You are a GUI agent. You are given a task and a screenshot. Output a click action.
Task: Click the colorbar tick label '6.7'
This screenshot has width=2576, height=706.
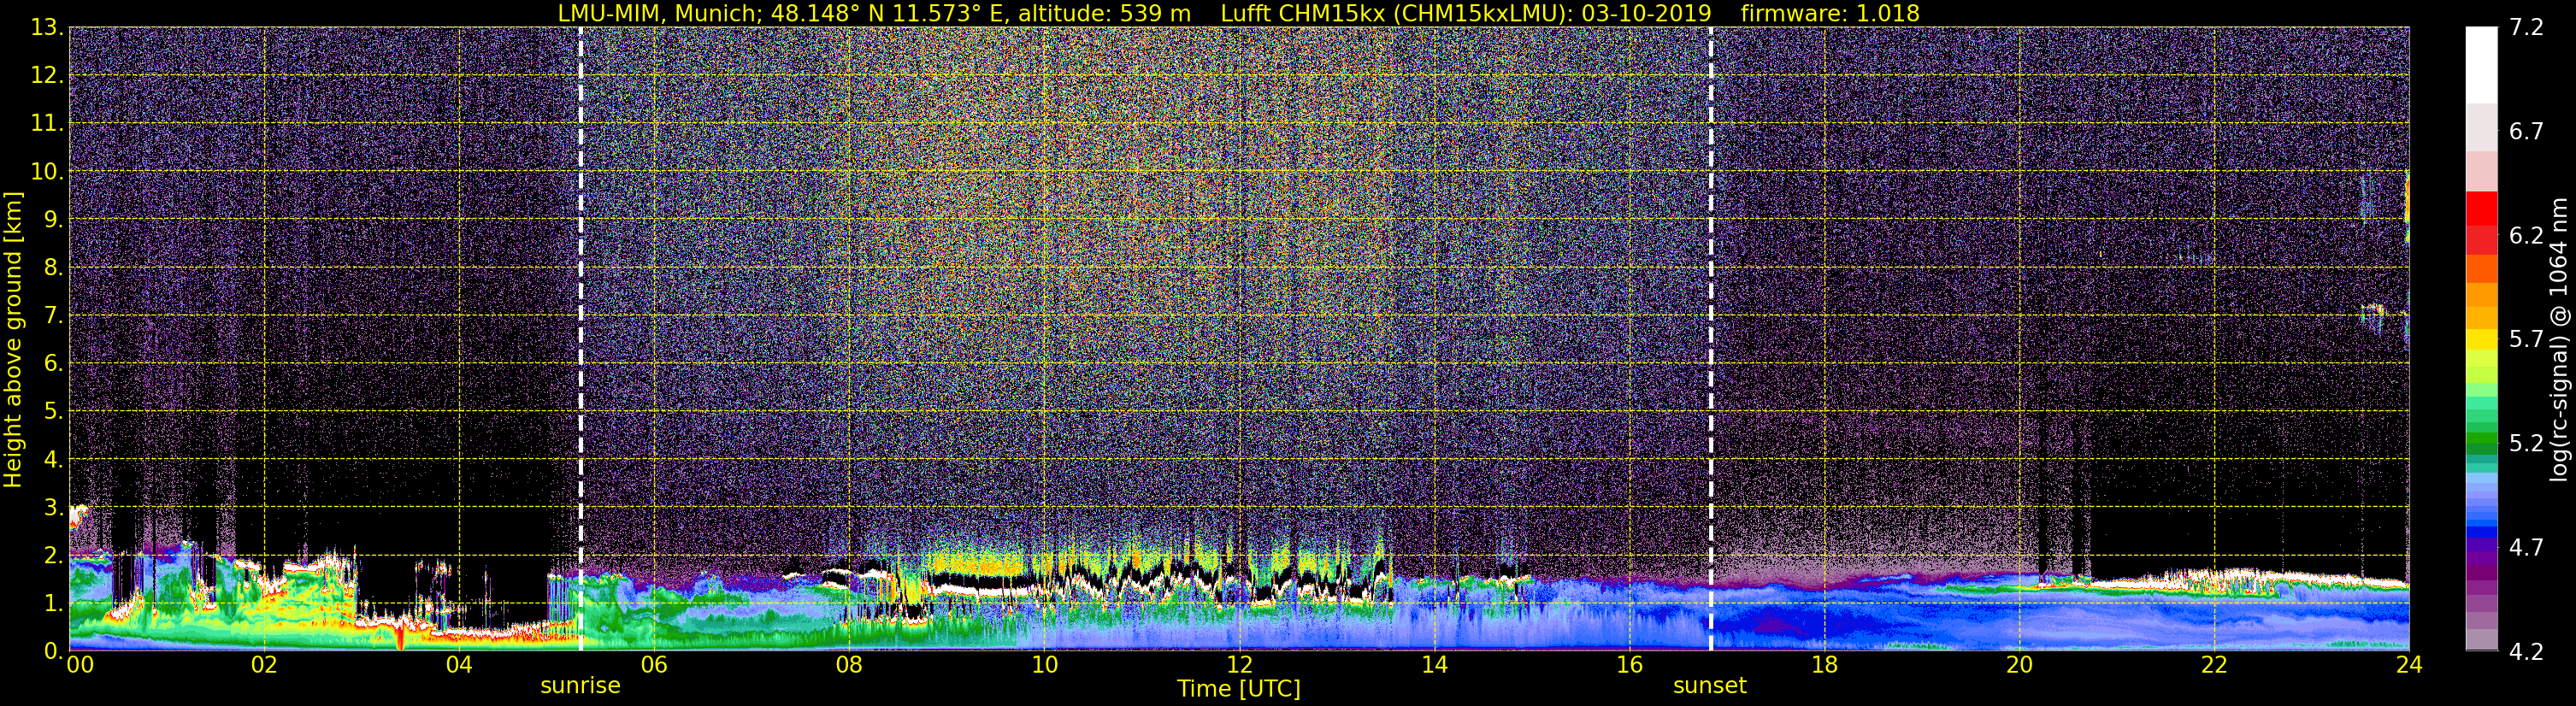(x=2526, y=132)
